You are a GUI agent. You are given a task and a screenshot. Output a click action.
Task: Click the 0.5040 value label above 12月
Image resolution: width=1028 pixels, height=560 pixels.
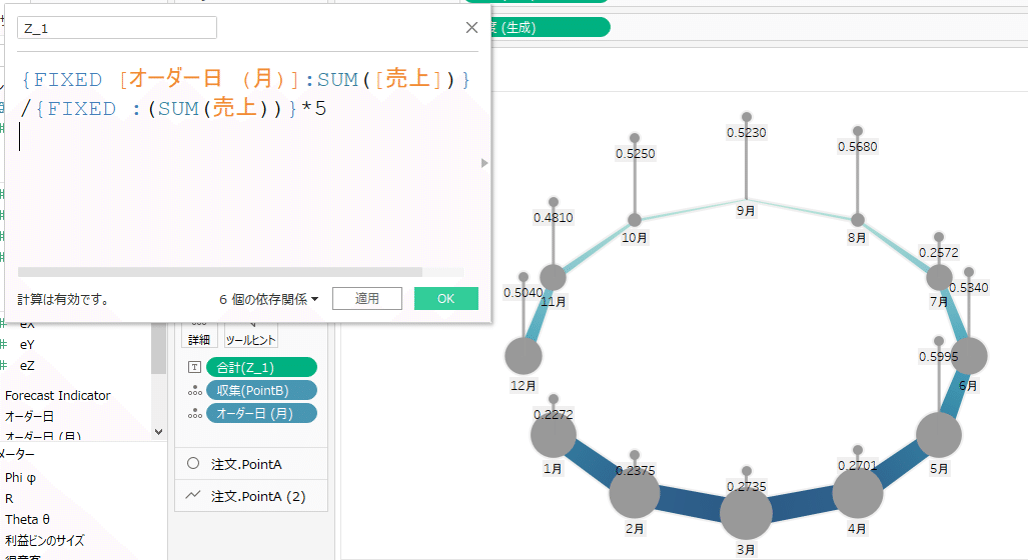(523, 292)
